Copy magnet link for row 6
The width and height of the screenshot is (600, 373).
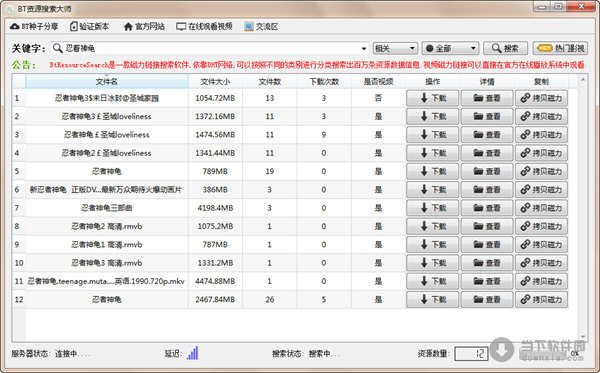click(x=541, y=189)
